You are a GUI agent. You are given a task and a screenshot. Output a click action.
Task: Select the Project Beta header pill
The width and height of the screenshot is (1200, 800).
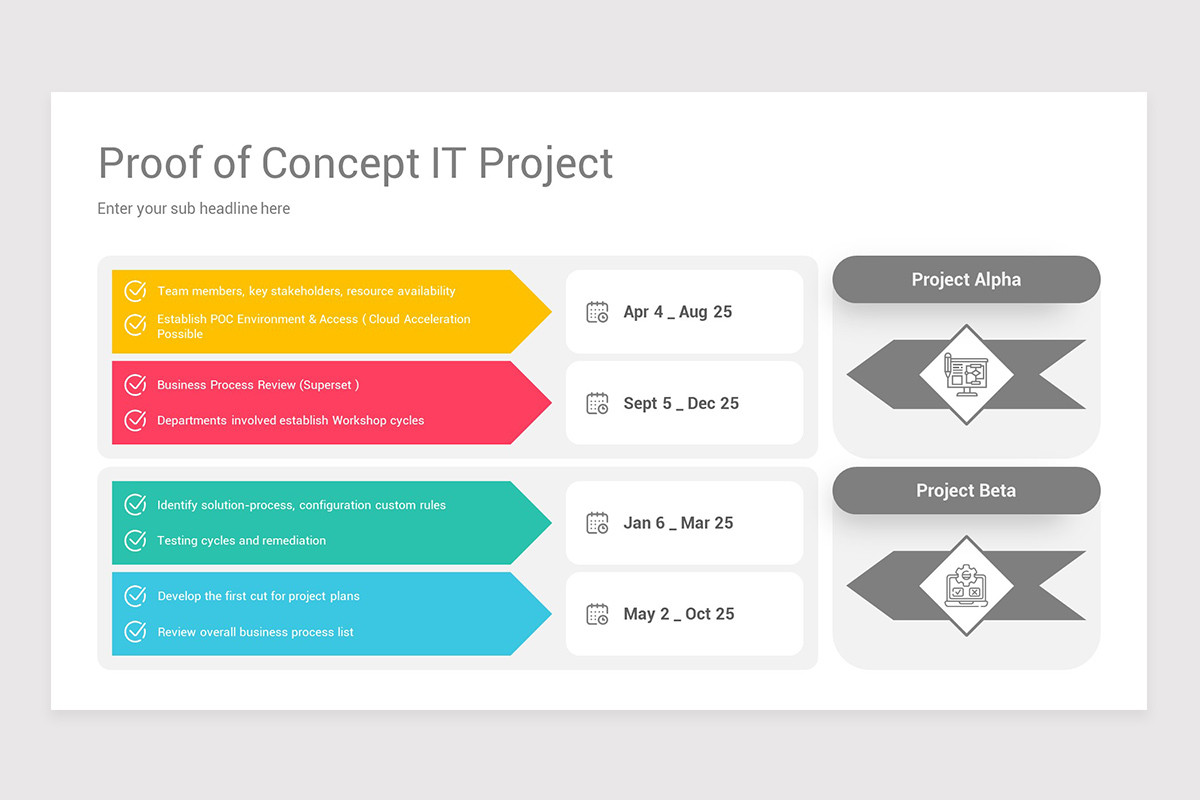(966, 491)
